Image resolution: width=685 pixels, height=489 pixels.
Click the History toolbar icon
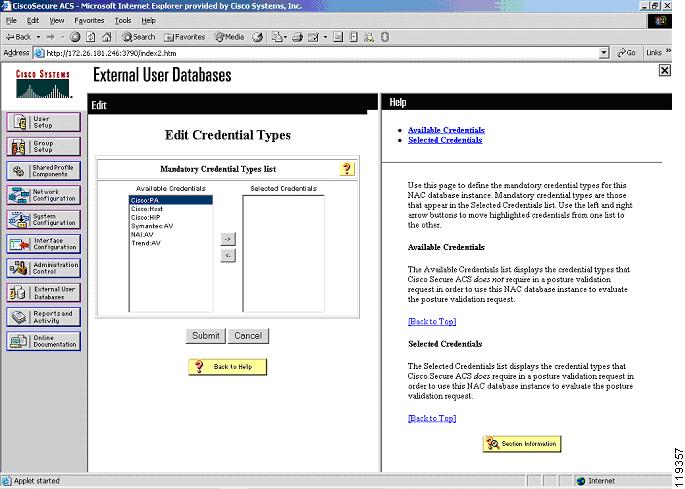[x=258, y=37]
